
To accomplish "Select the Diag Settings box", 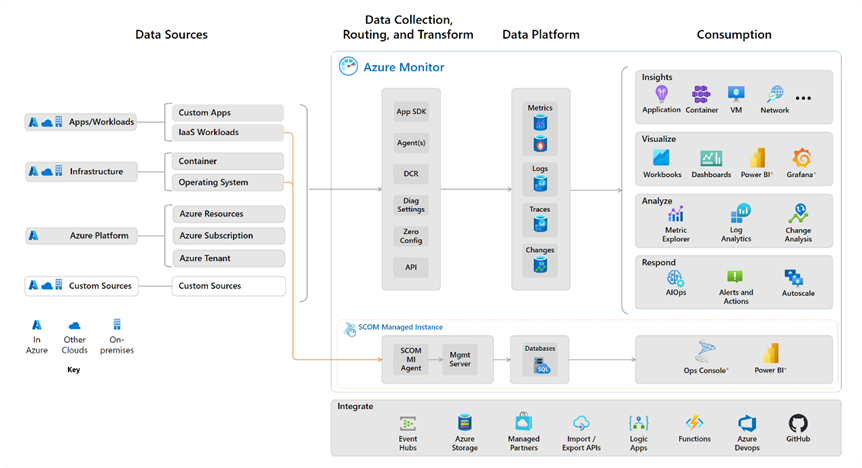I will [411, 205].
